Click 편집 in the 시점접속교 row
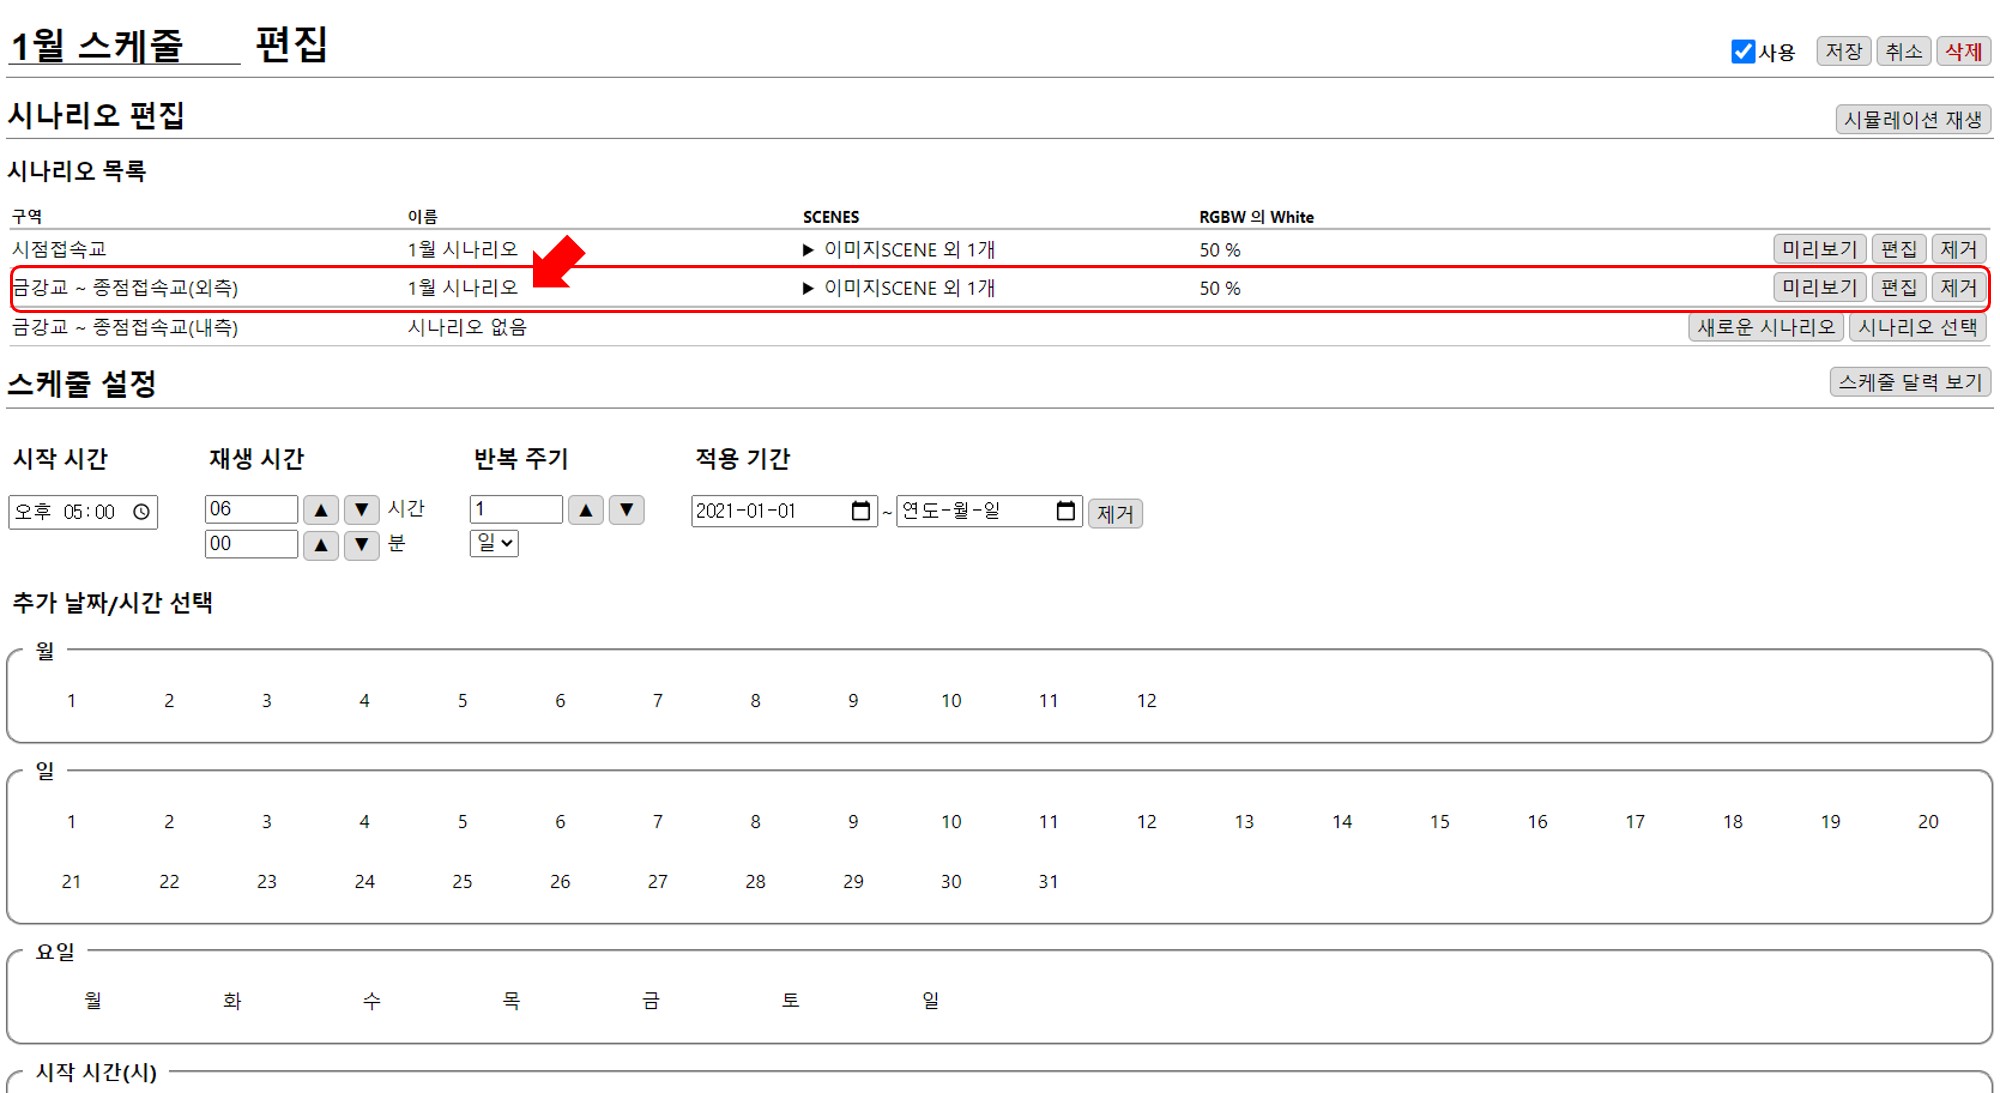 [x=1898, y=249]
